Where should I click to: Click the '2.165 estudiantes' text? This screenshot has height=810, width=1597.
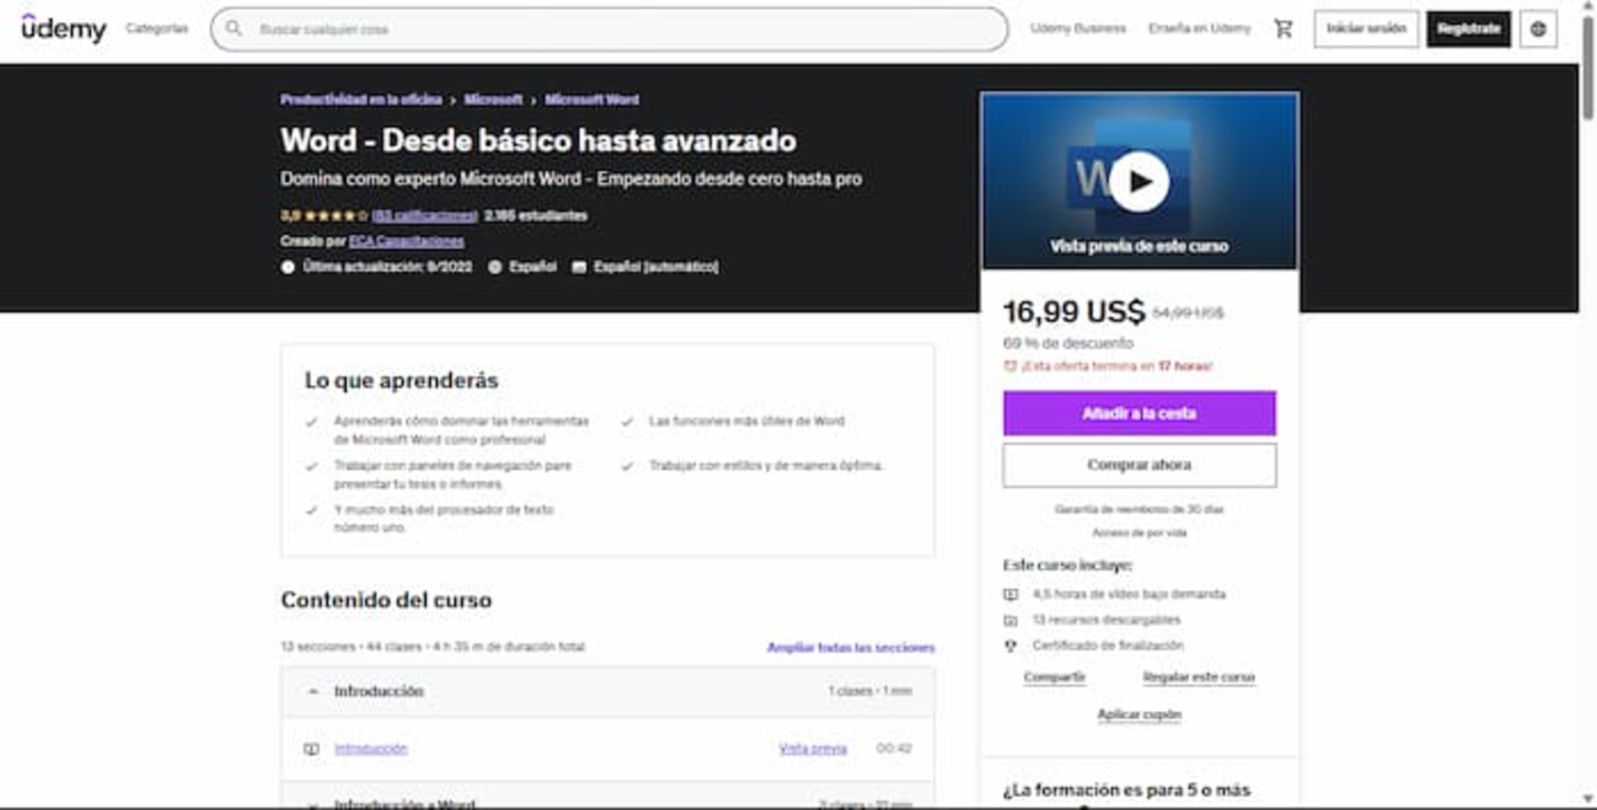point(536,215)
